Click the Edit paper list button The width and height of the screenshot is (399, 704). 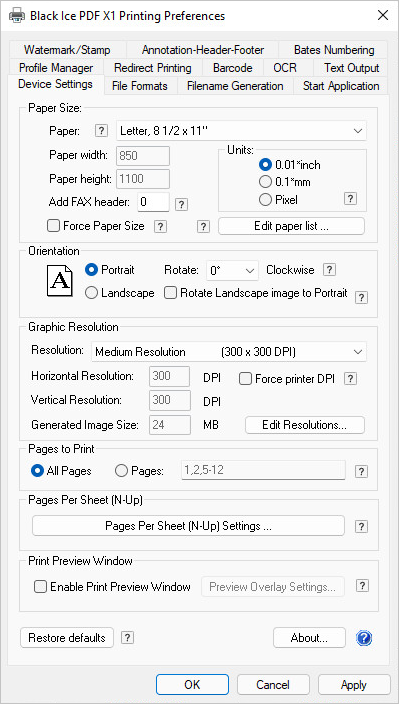291,226
